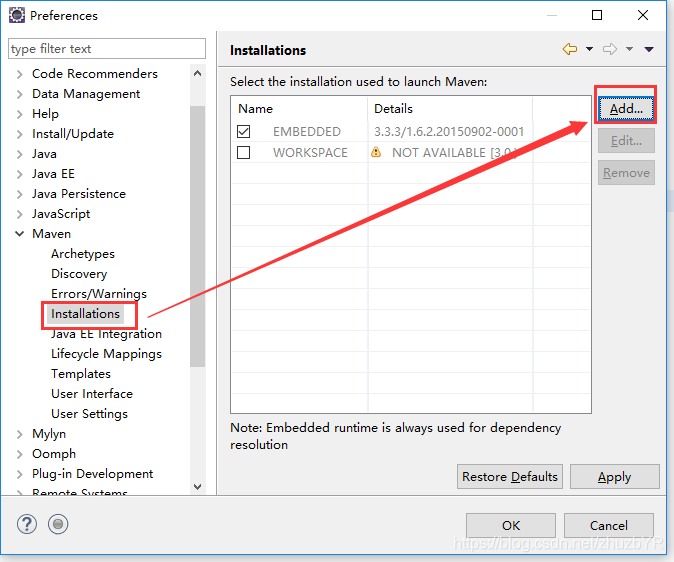Screen dimensions: 674x562
Task: Click the Restore Defaults button
Action: point(510,476)
